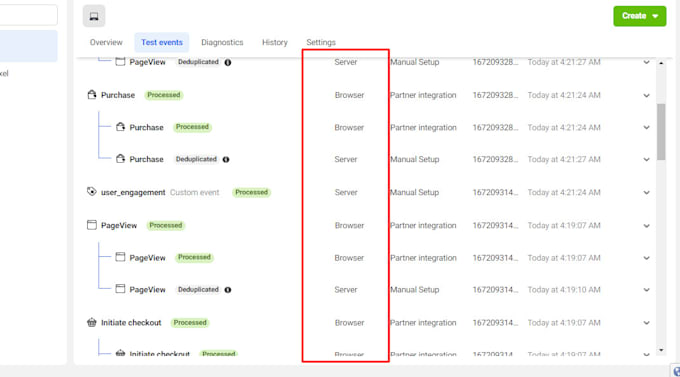Expand nested Purchase Processed row chevron
This screenshot has height=377, width=680.
(x=646, y=128)
